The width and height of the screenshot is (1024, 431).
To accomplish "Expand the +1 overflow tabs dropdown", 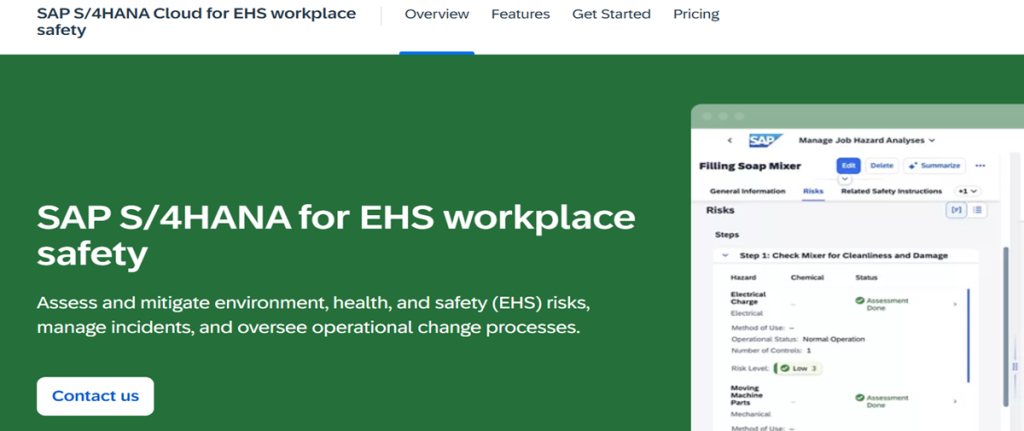I will coord(967,191).
